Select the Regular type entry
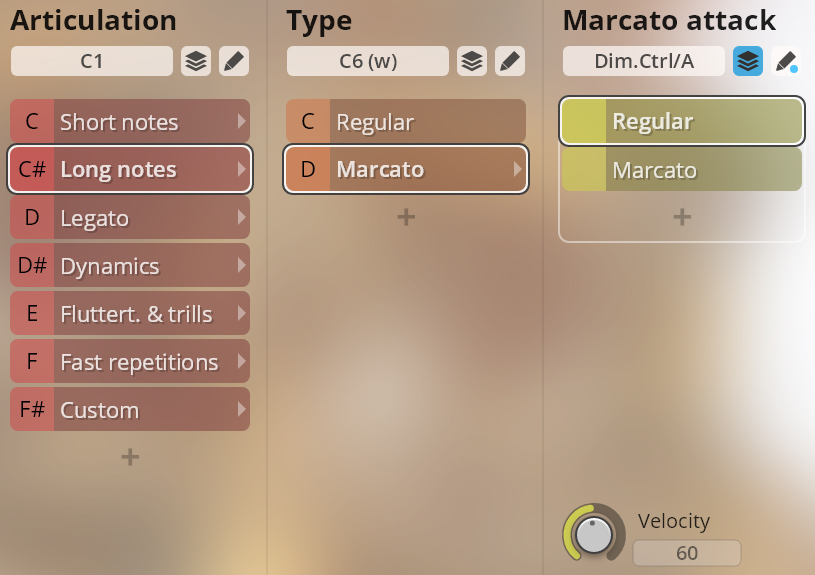This screenshot has height=575, width=815. pos(406,122)
